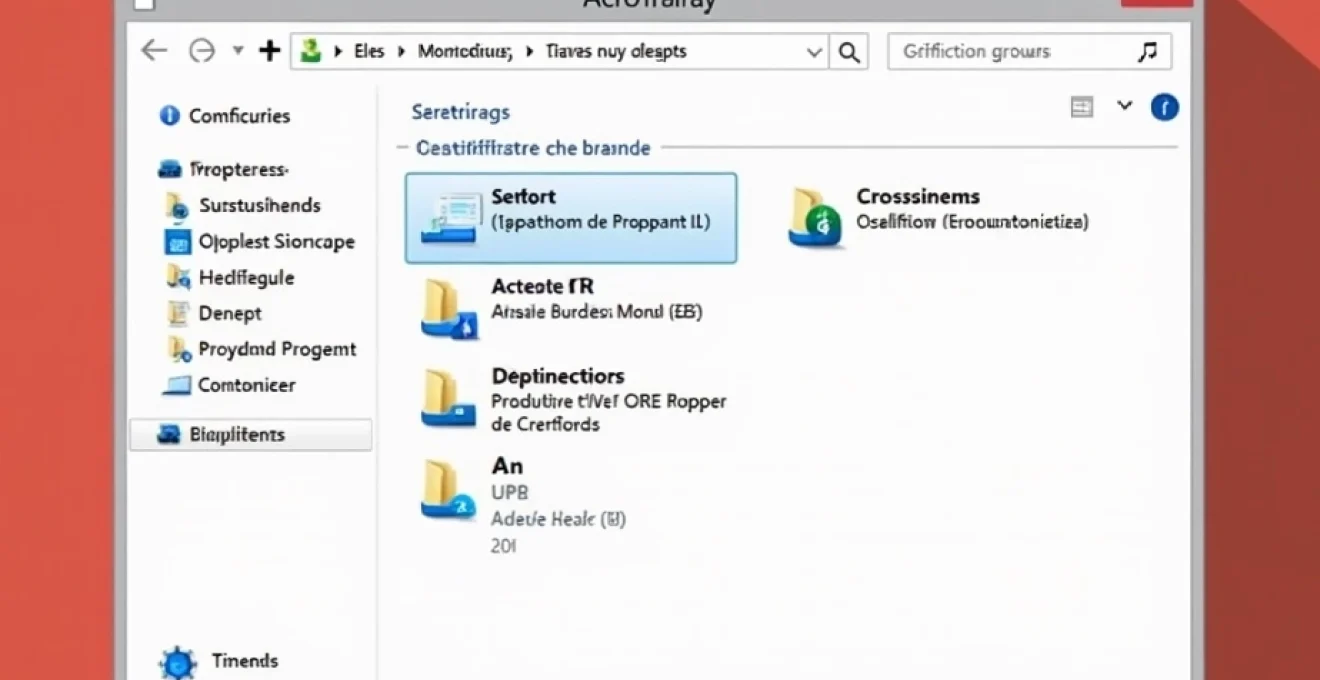Click the back arrow navigation button
This screenshot has width=1320, height=680.
pyautogui.click(x=153, y=51)
